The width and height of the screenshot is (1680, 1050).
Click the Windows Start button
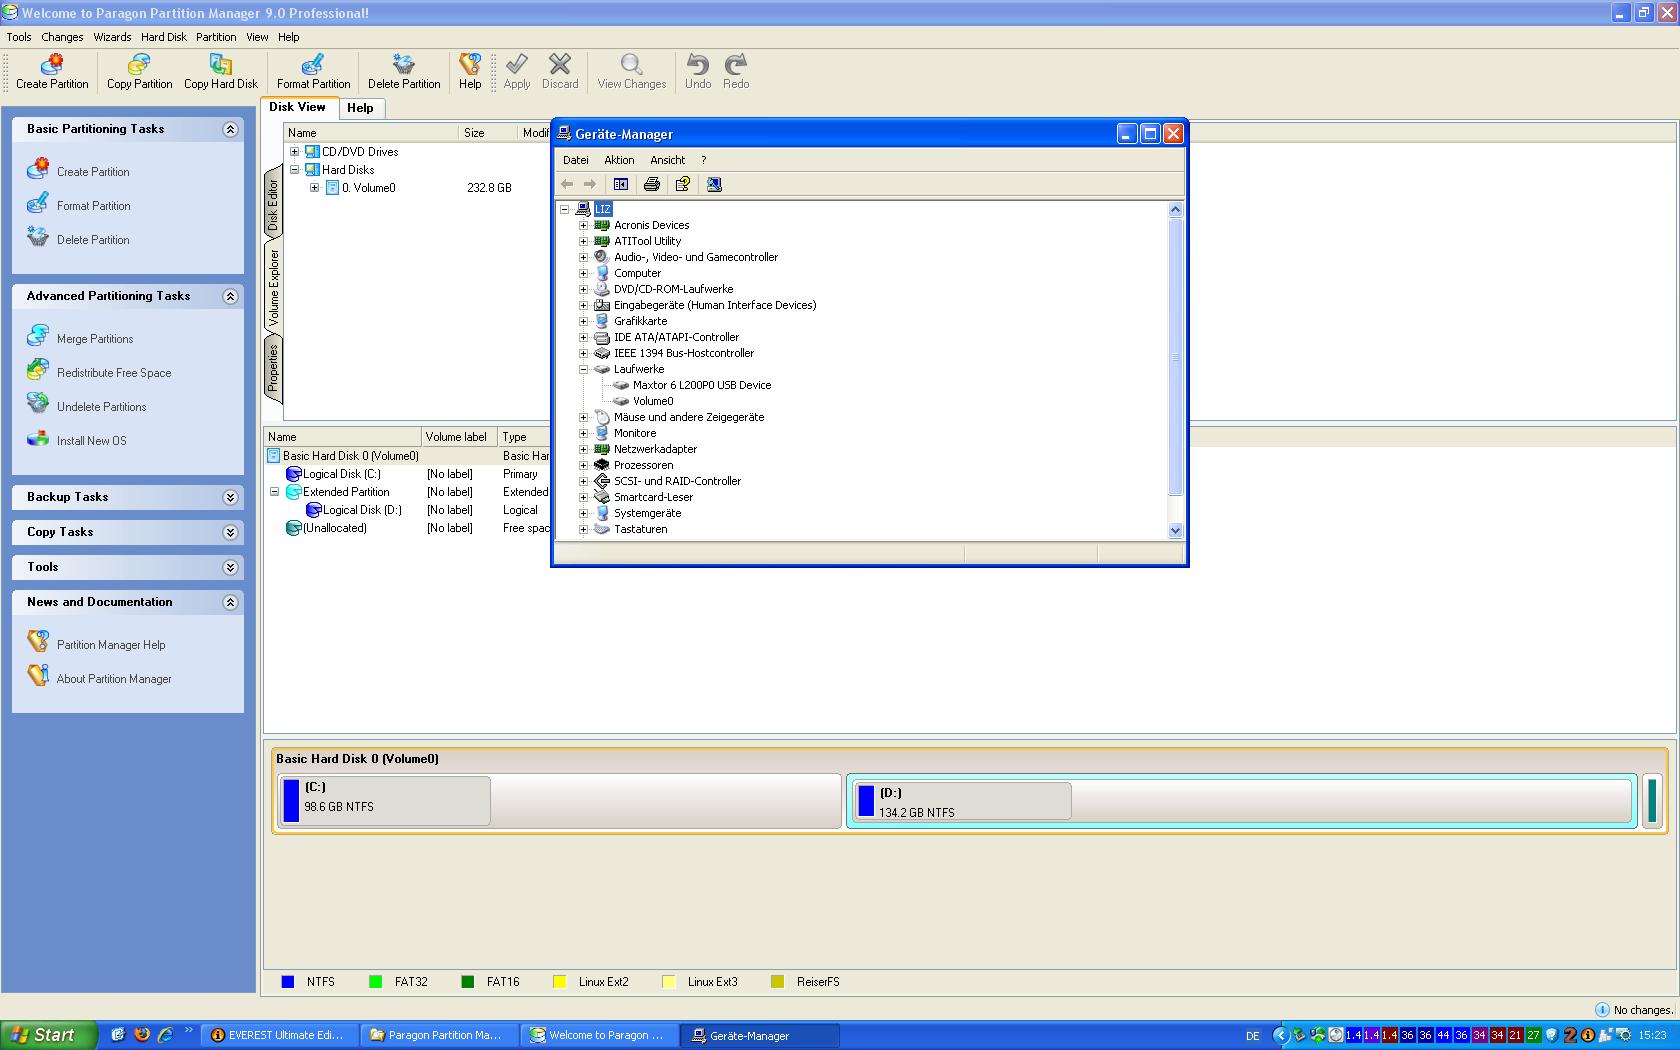[x=48, y=1035]
